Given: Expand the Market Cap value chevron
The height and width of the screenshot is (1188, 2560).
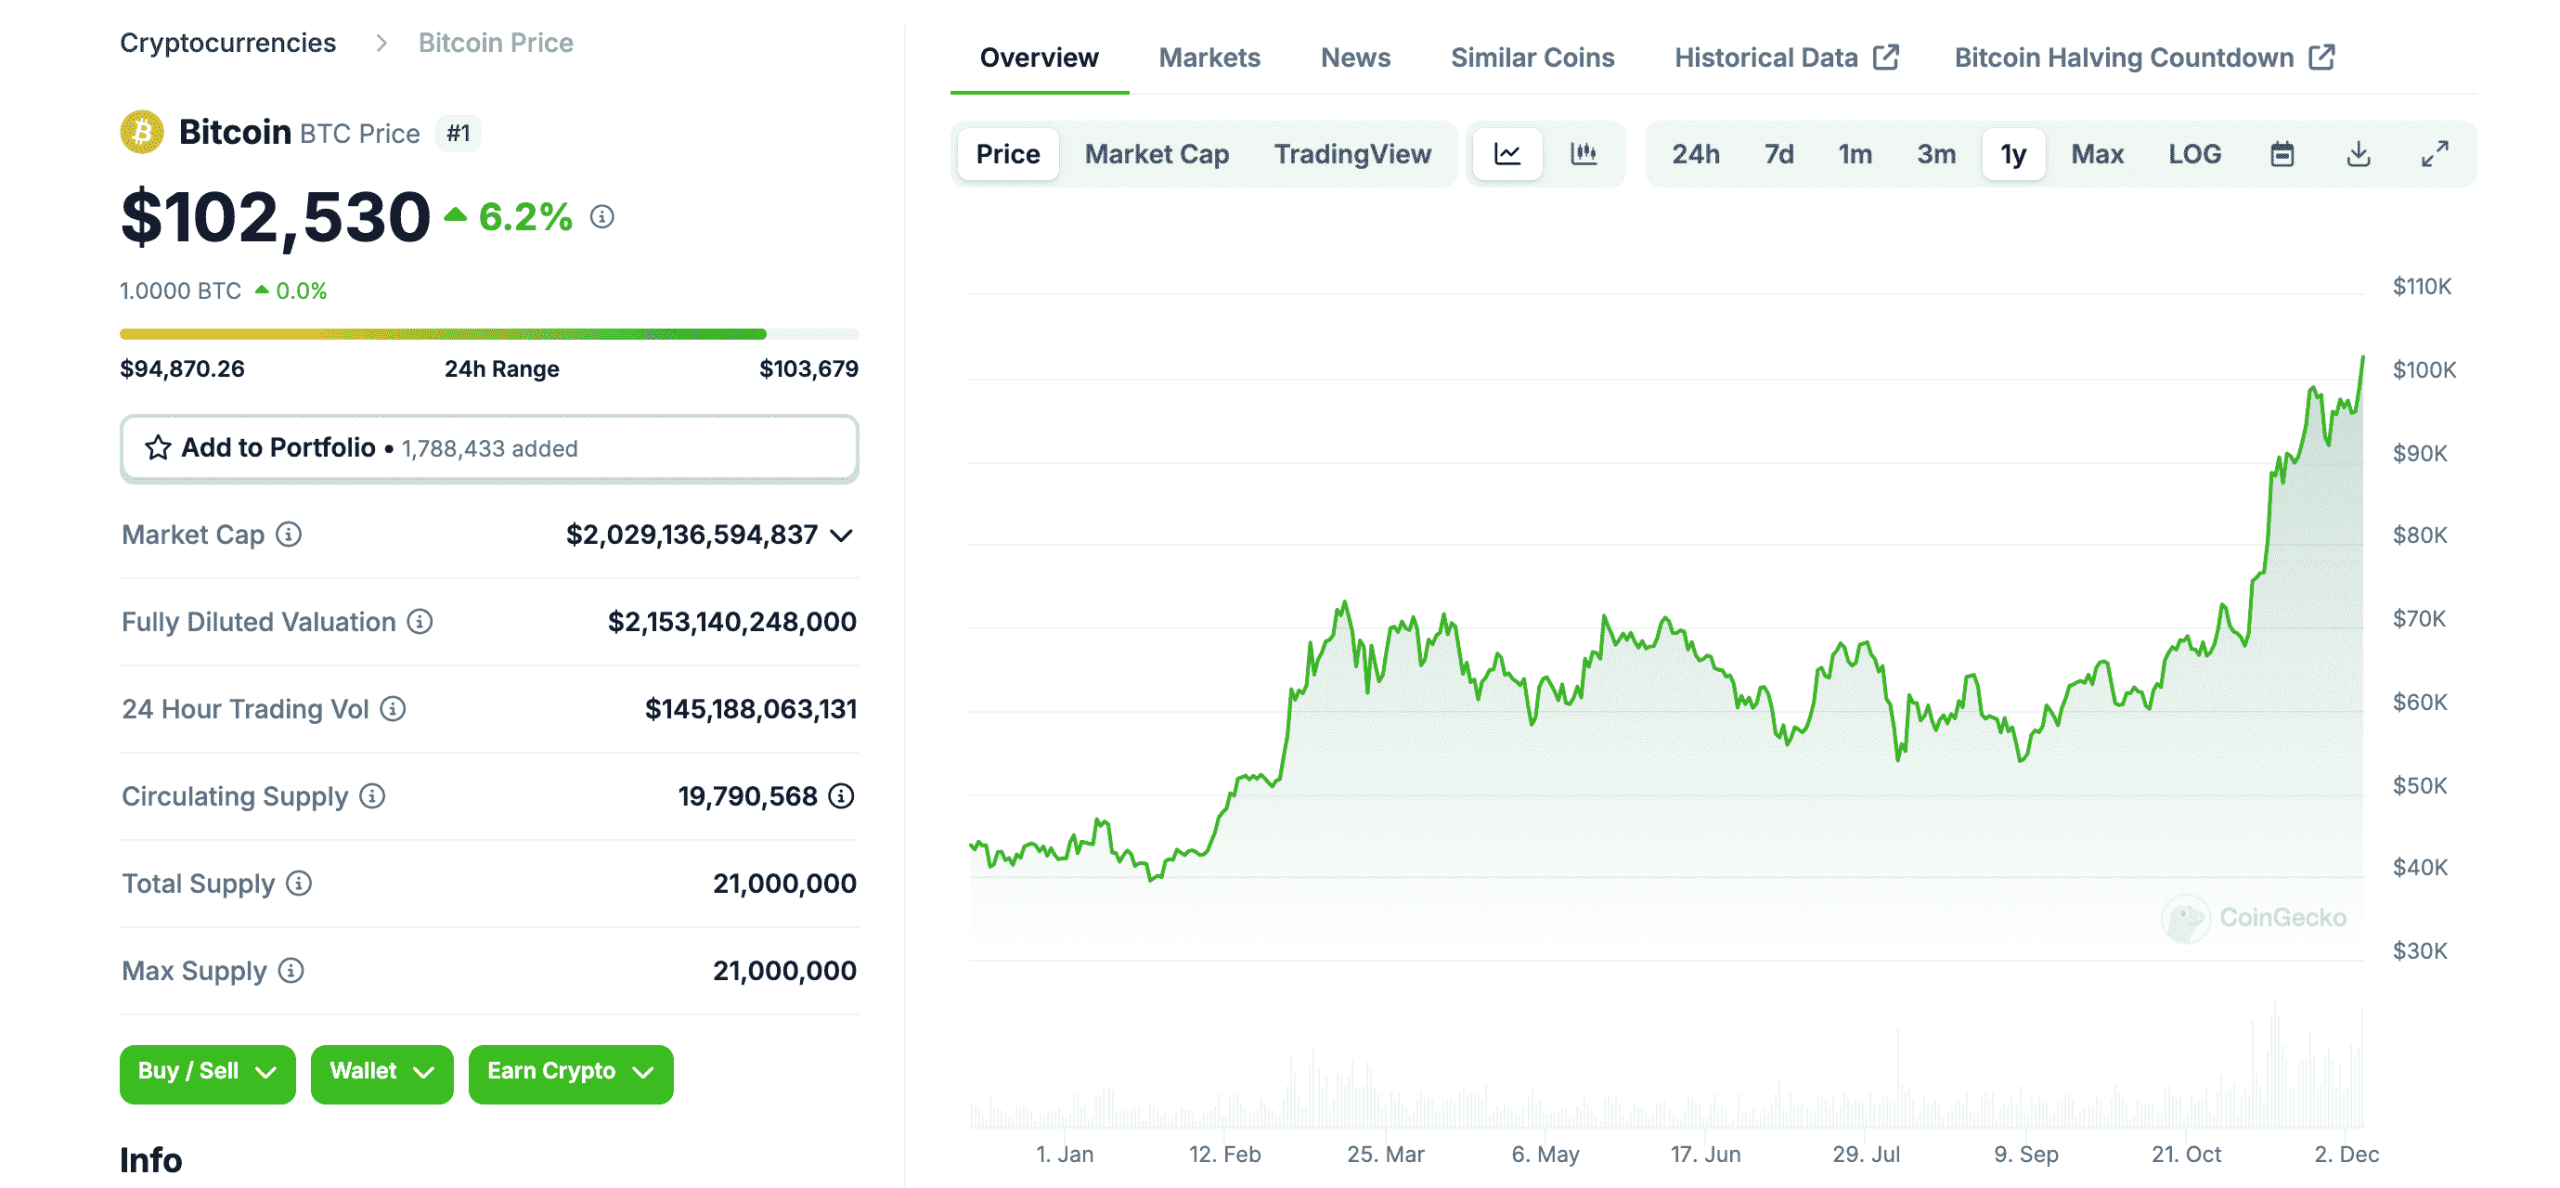Looking at the screenshot, I should (842, 535).
